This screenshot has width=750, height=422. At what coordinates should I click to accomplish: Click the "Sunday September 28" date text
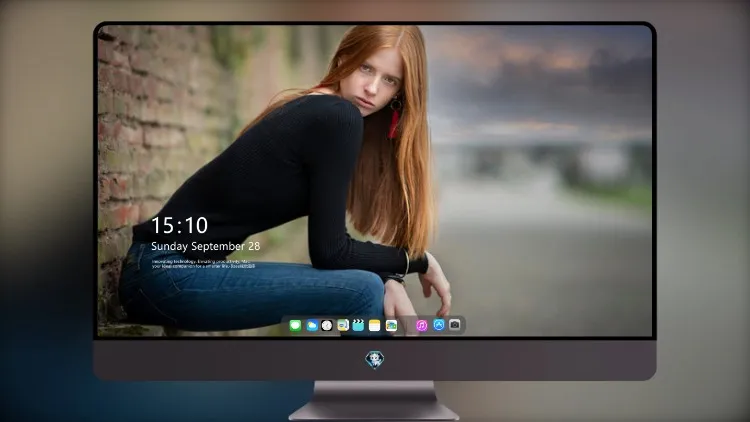tap(206, 246)
